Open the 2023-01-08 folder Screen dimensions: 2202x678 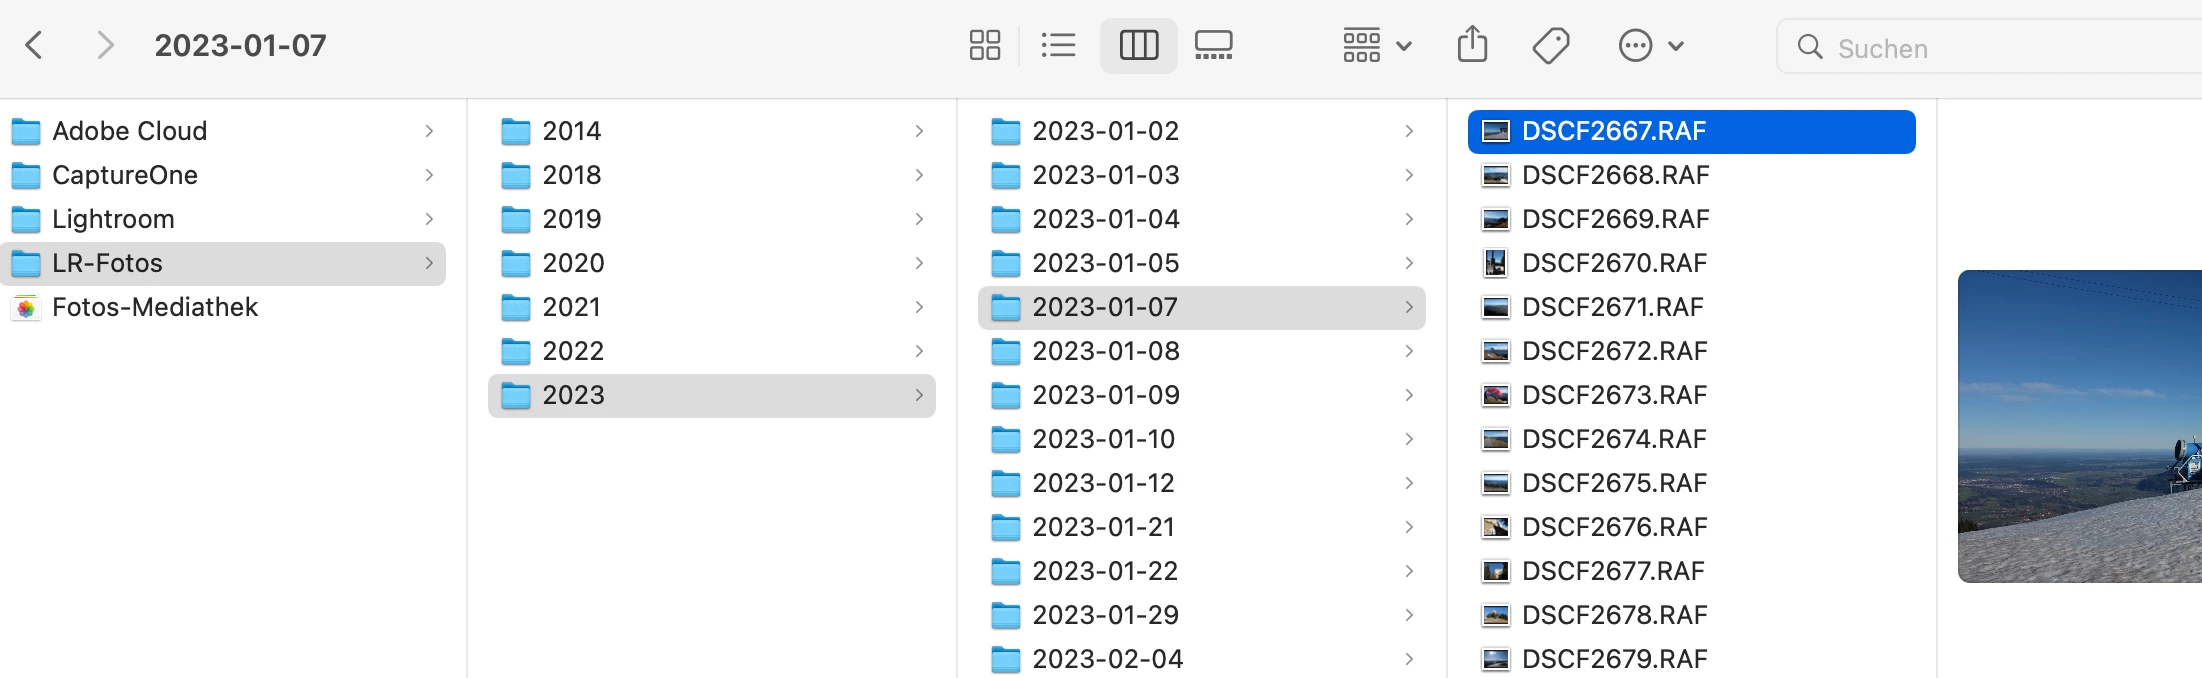[x=1201, y=351]
